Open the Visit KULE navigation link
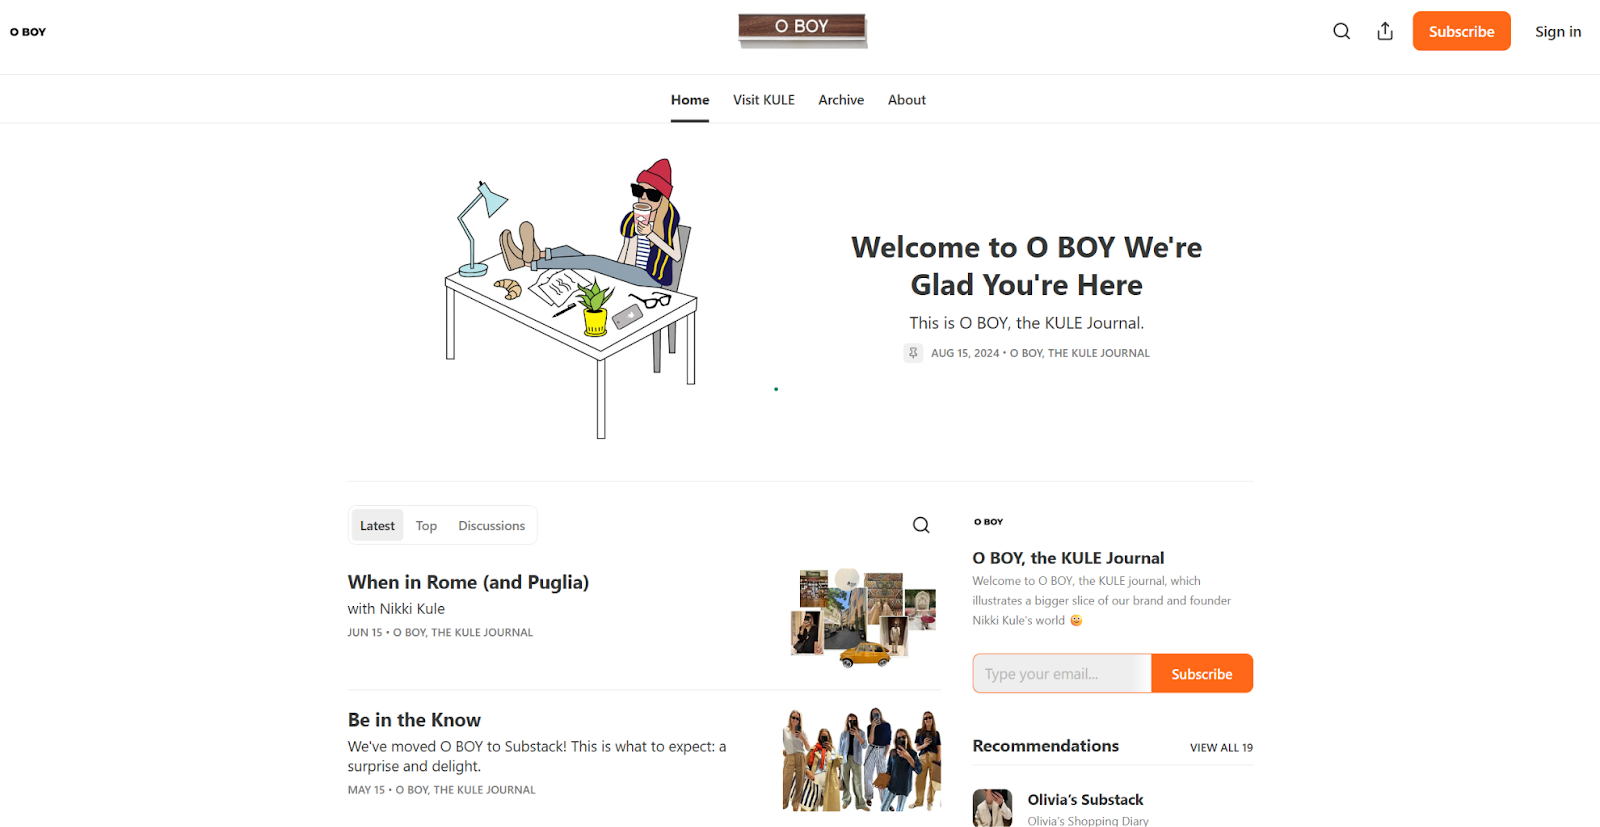 tap(764, 100)
